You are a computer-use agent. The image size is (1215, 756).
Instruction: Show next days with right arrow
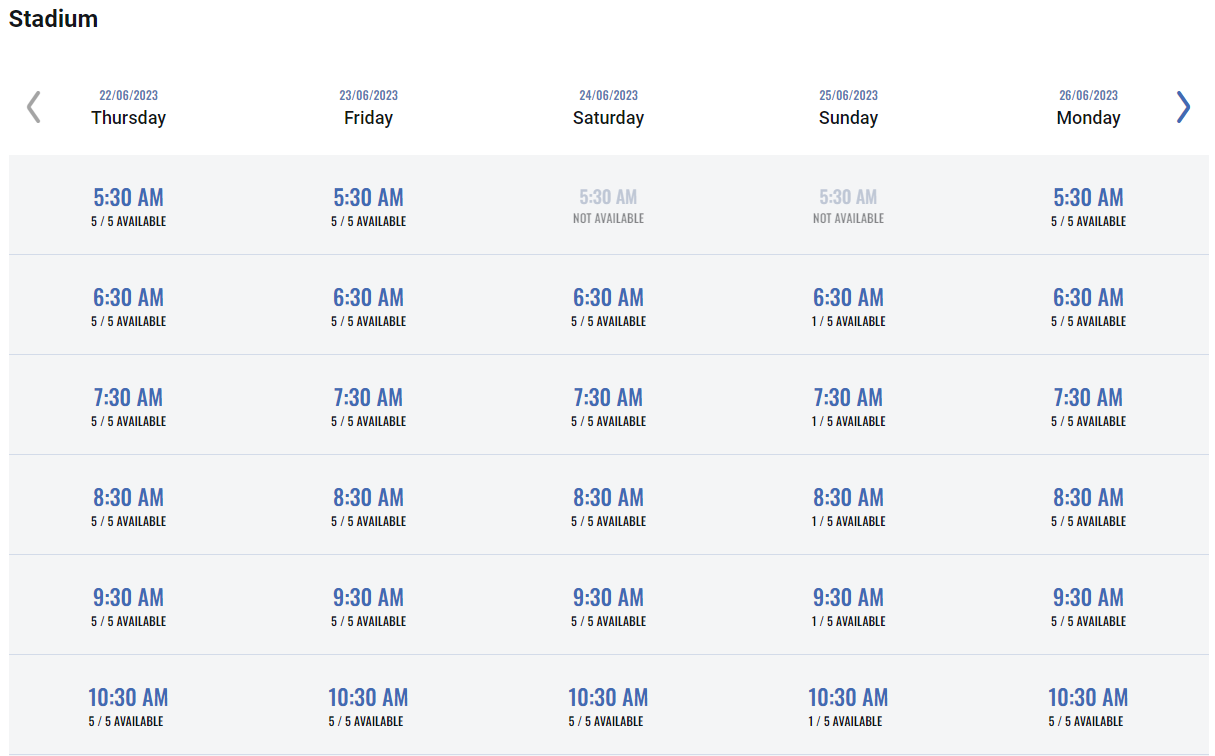click(1183, 107)
